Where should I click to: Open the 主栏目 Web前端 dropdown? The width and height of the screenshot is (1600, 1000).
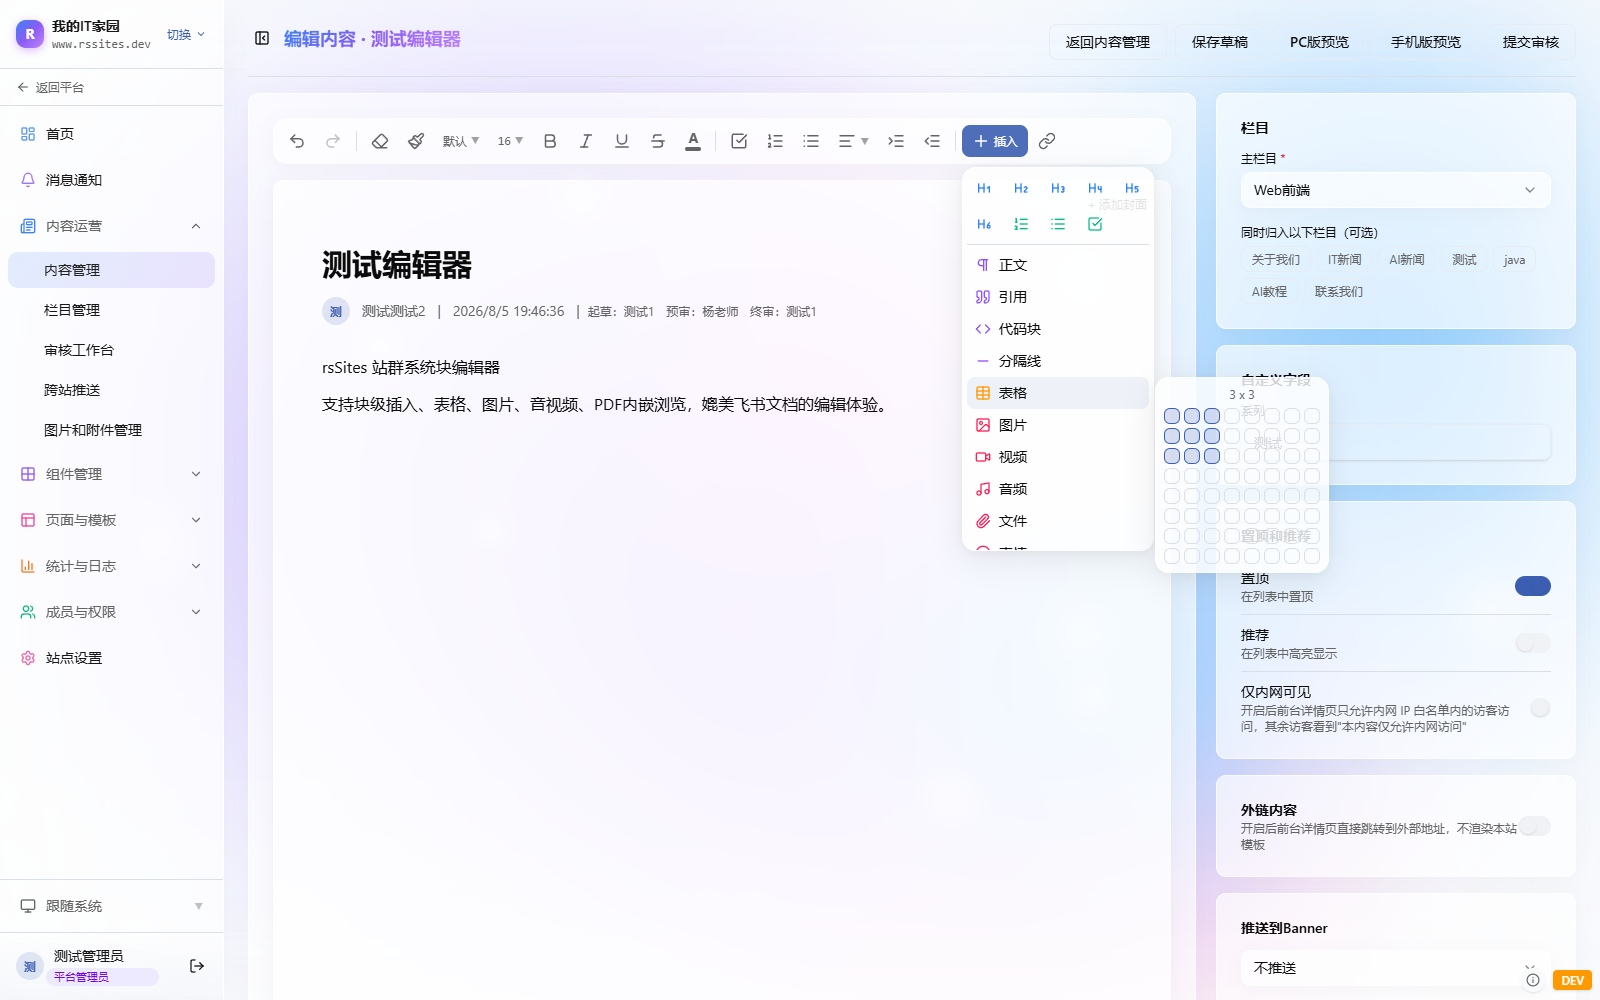pyautogui.click(x=1396, y=190)
